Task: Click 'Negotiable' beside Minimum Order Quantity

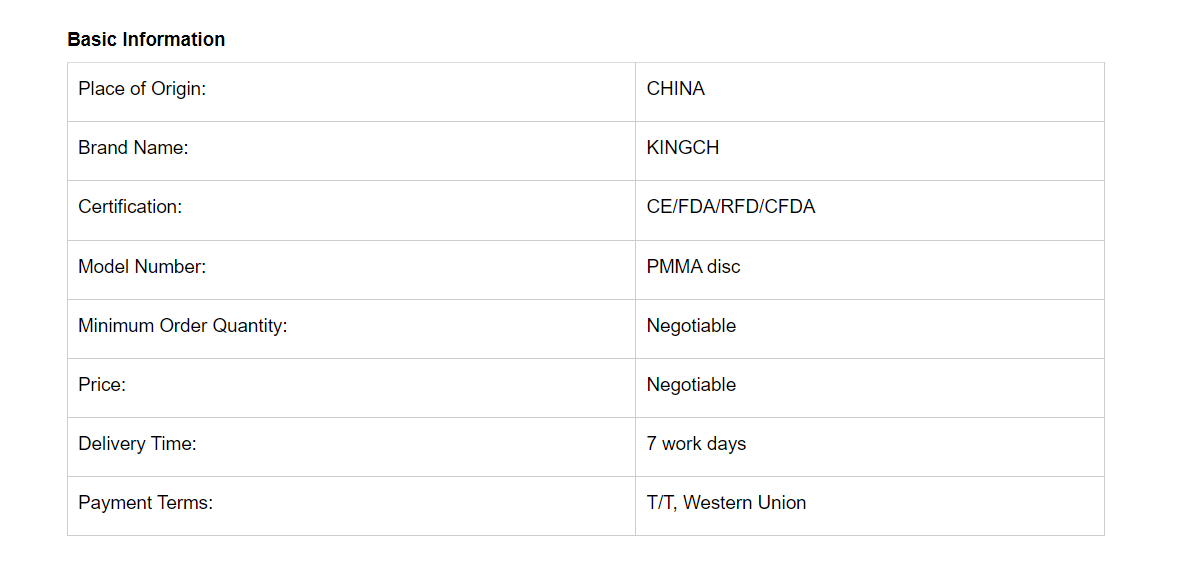Action: pyautogui.click(x=691, y=326)
